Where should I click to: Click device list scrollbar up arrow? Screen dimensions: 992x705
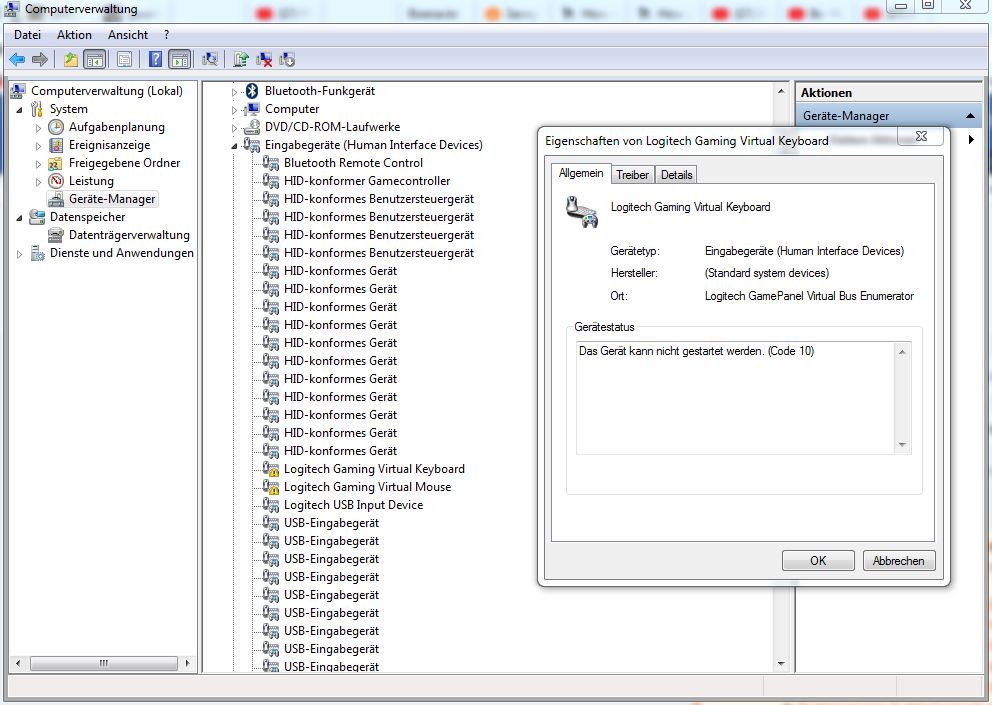(781, 91)
